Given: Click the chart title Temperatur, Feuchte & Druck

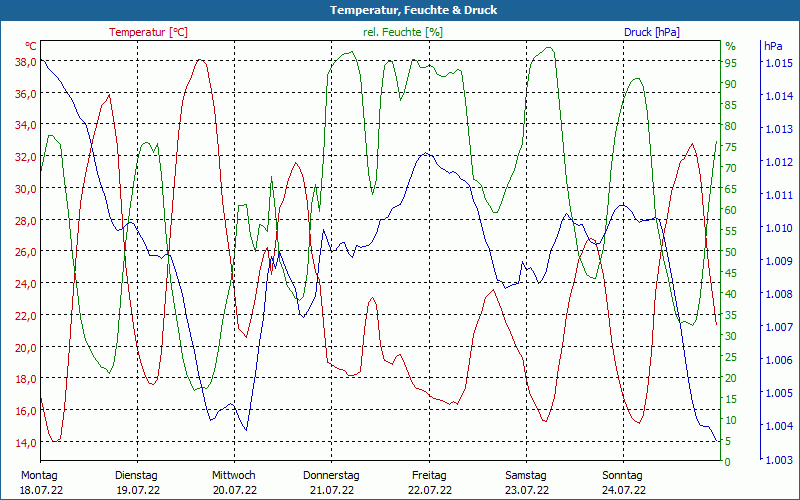Looking at the screenshot, I should coord(400,10).
